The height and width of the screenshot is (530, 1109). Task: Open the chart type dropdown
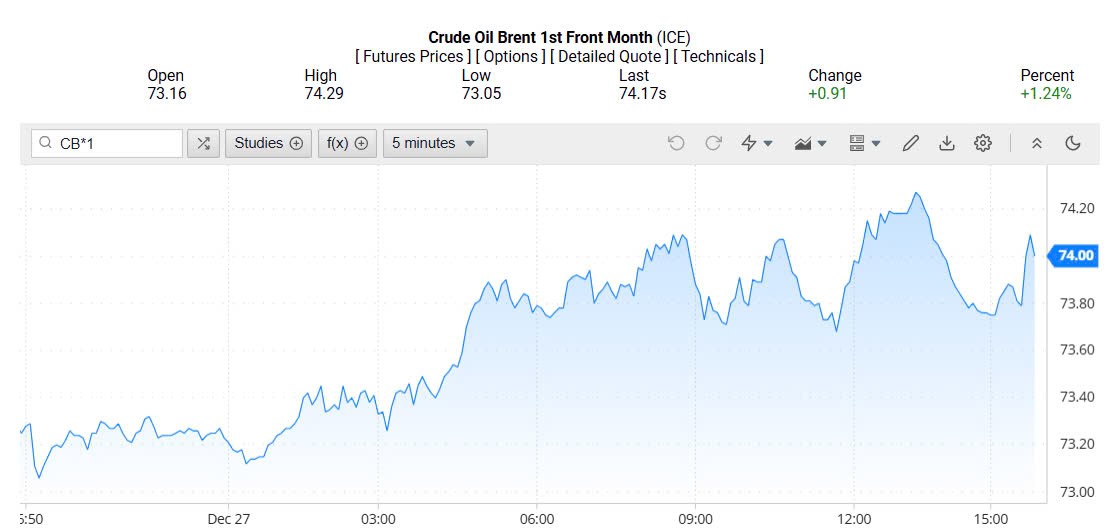811,143
